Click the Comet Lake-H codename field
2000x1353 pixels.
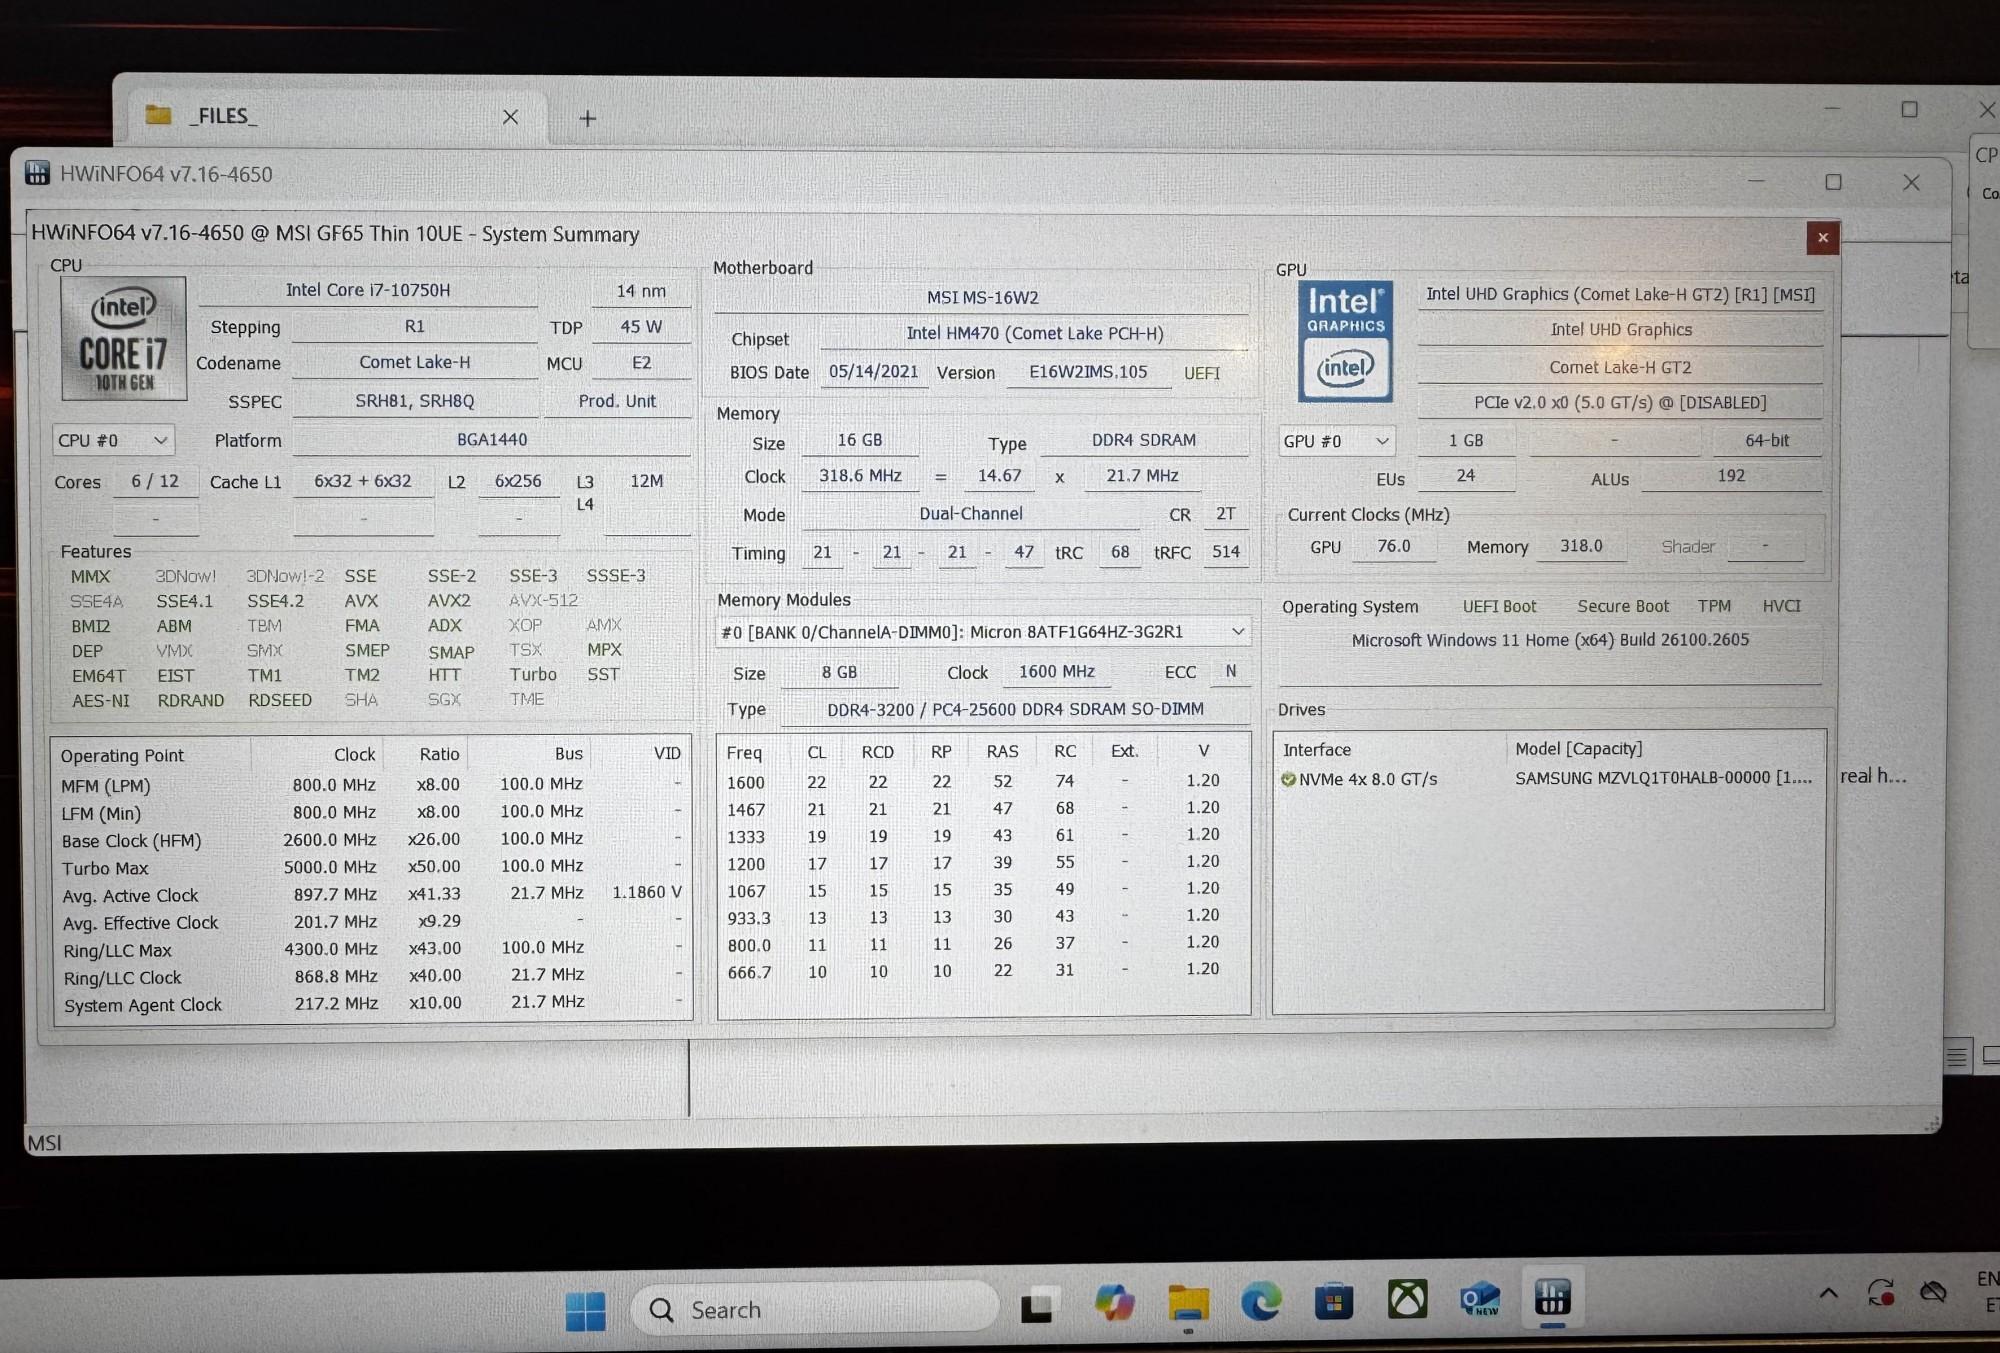(414, 362)
